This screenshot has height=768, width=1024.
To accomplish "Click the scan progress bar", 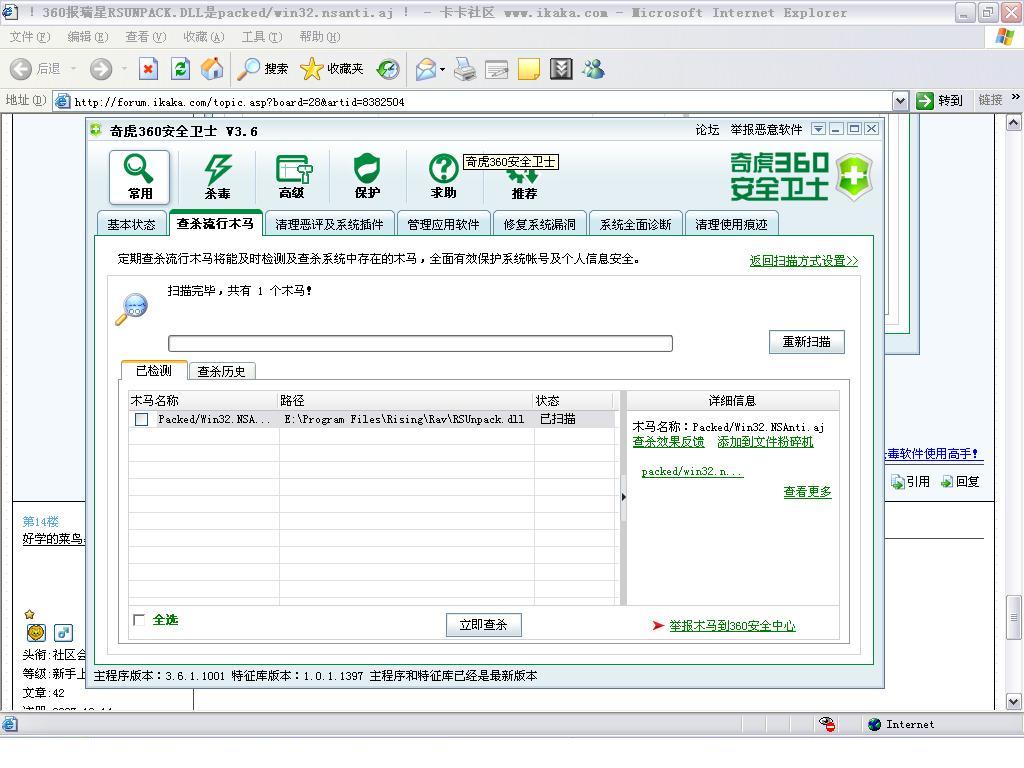I will [420, 344].
